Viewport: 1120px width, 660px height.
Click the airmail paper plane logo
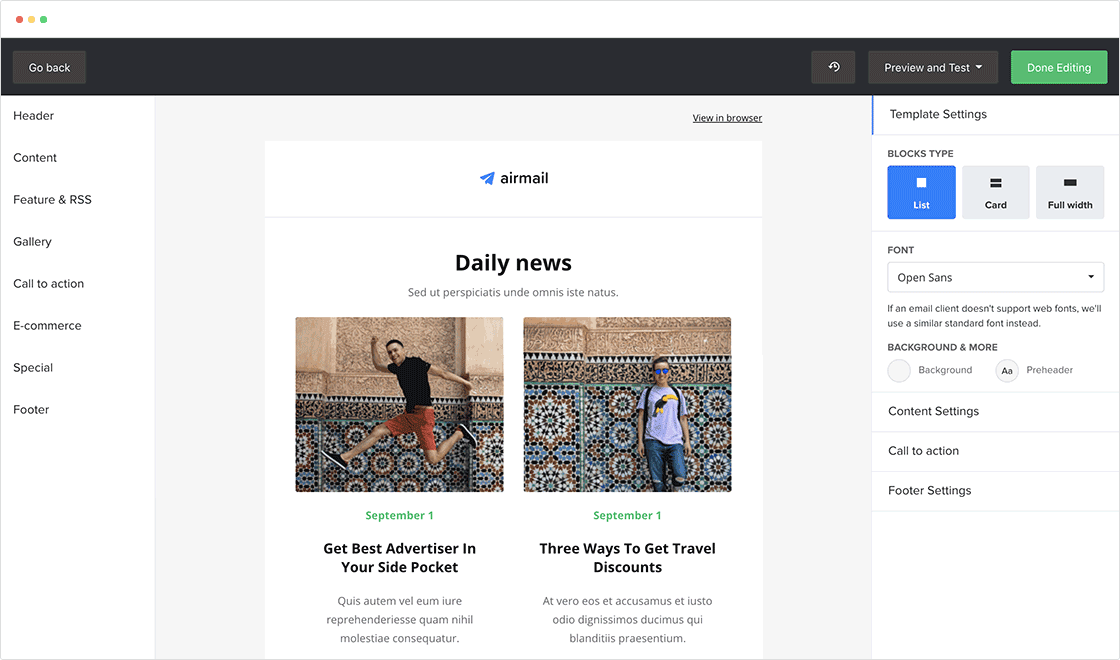[x=487, y=179]
